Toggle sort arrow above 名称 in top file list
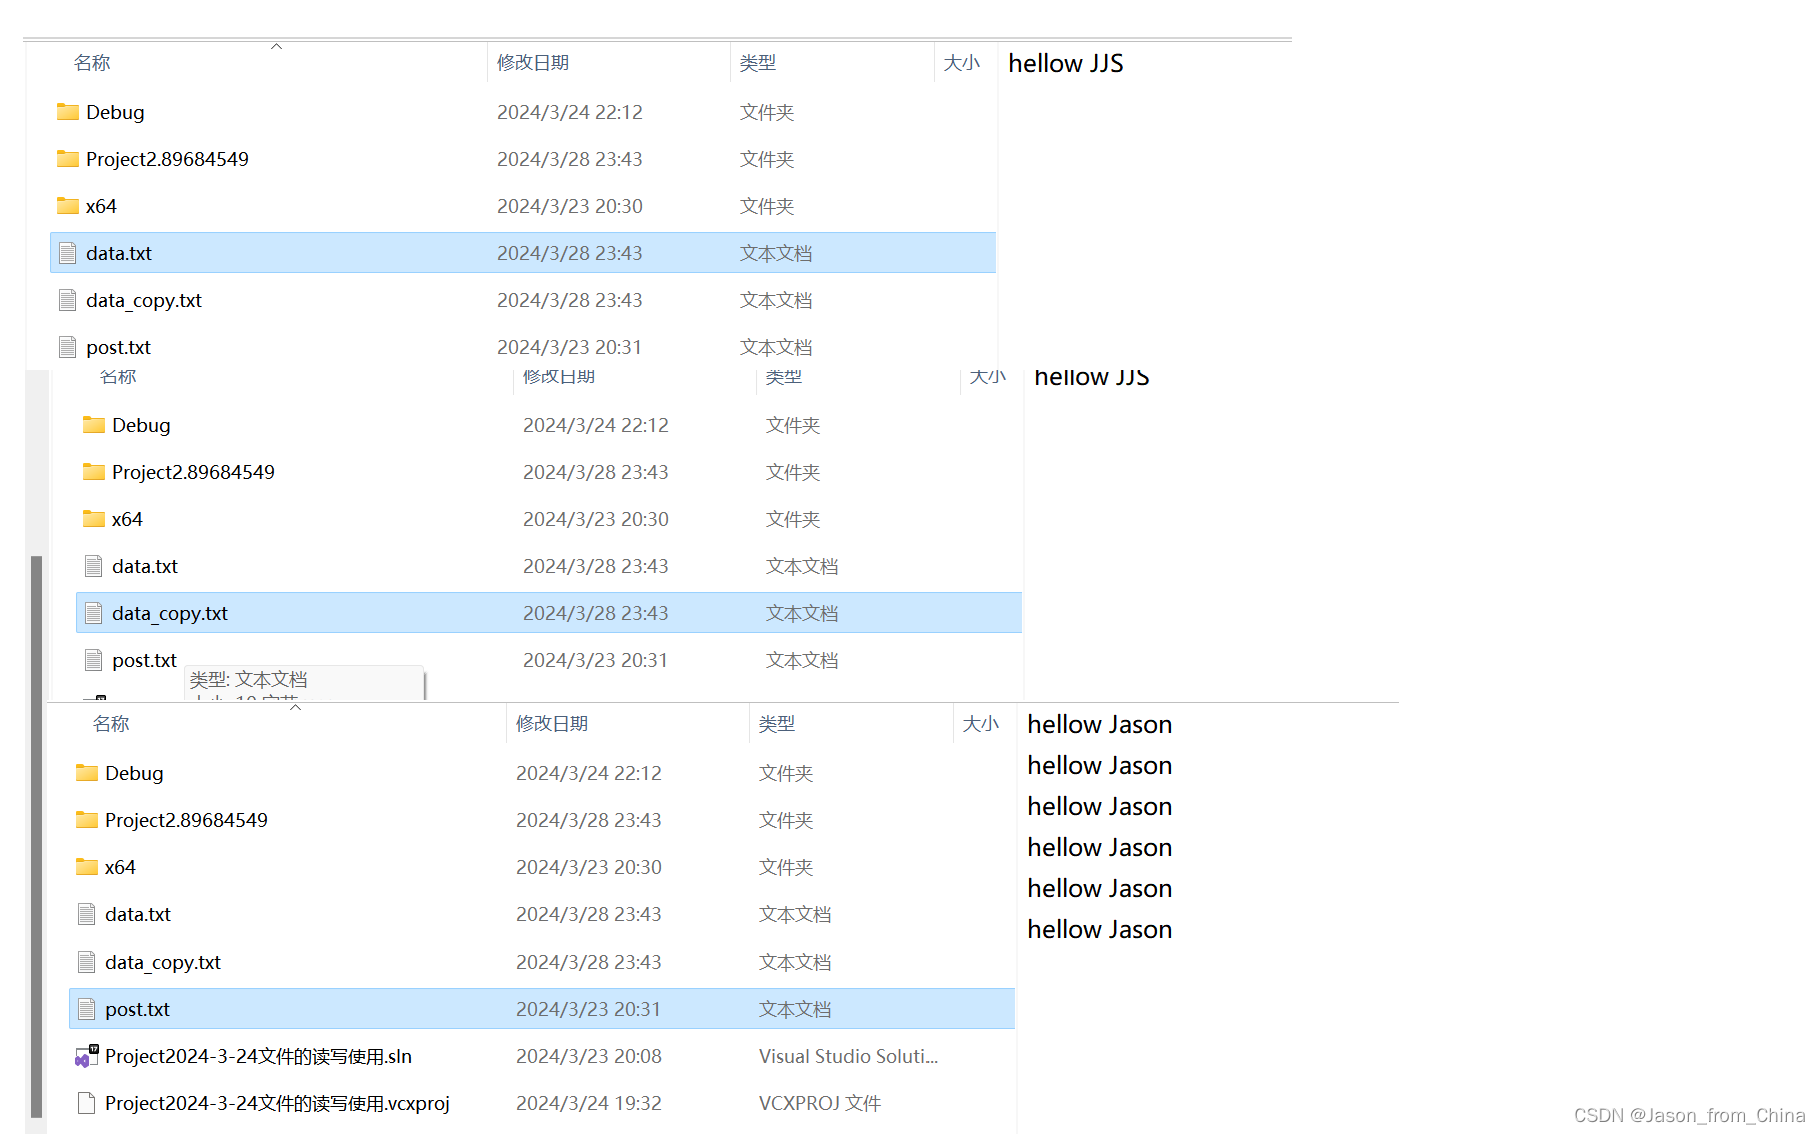1820x1134 pixels. point(277,46)
